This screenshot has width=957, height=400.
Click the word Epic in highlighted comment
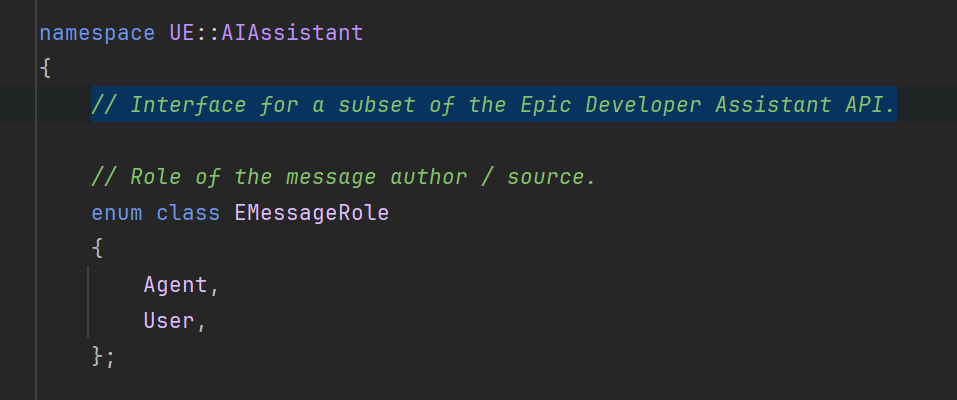[546, 105]
